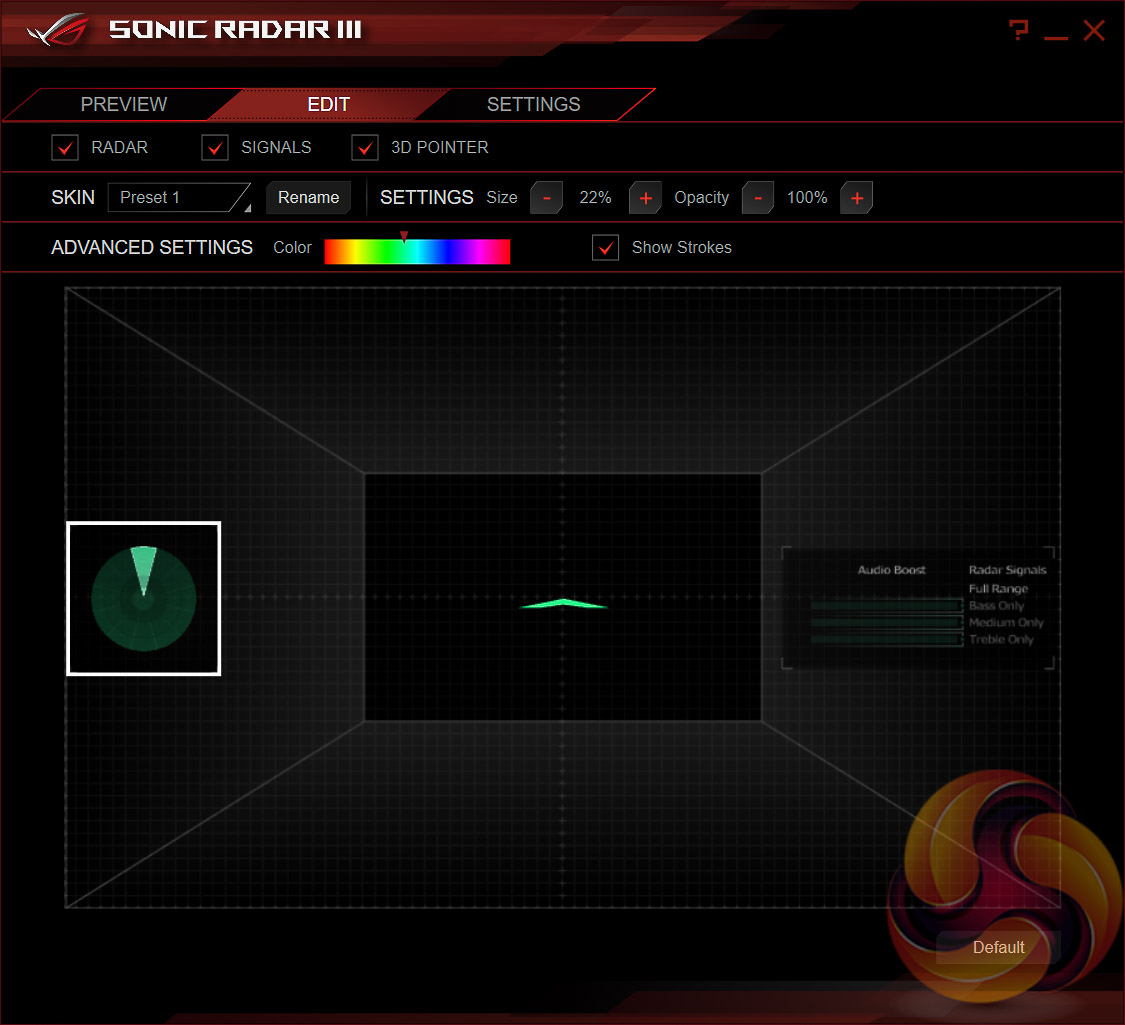
Task: Switch to the PREVIEW tab
Action: point(123,105)
